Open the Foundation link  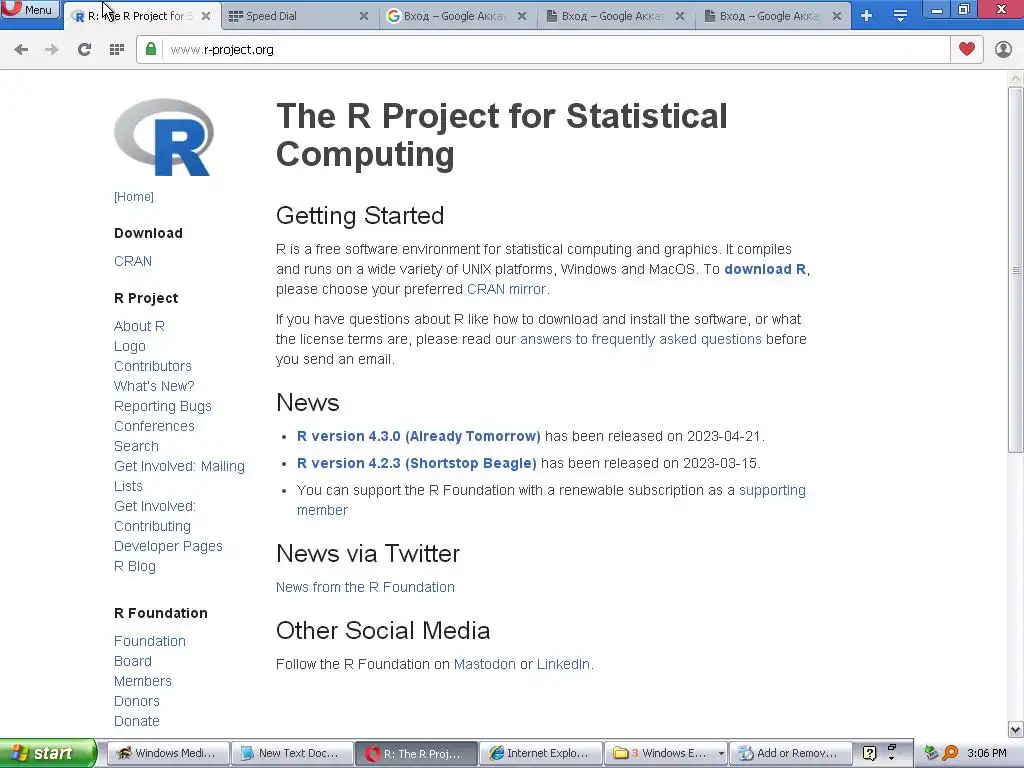(x=150, y=641)
